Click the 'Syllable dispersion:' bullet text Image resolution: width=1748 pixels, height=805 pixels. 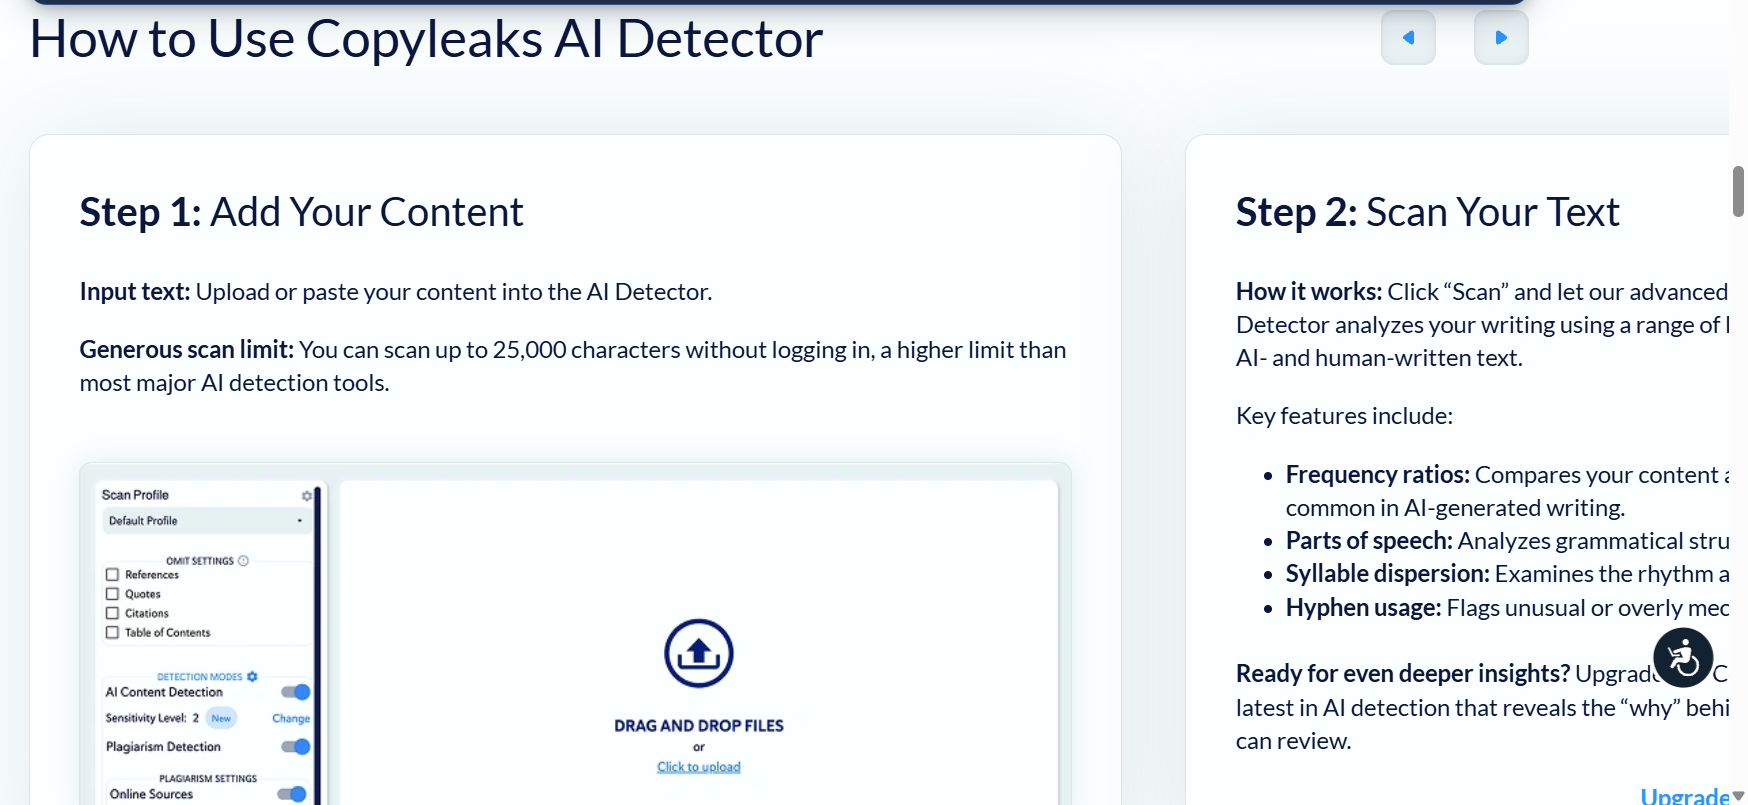[1388, 574]
